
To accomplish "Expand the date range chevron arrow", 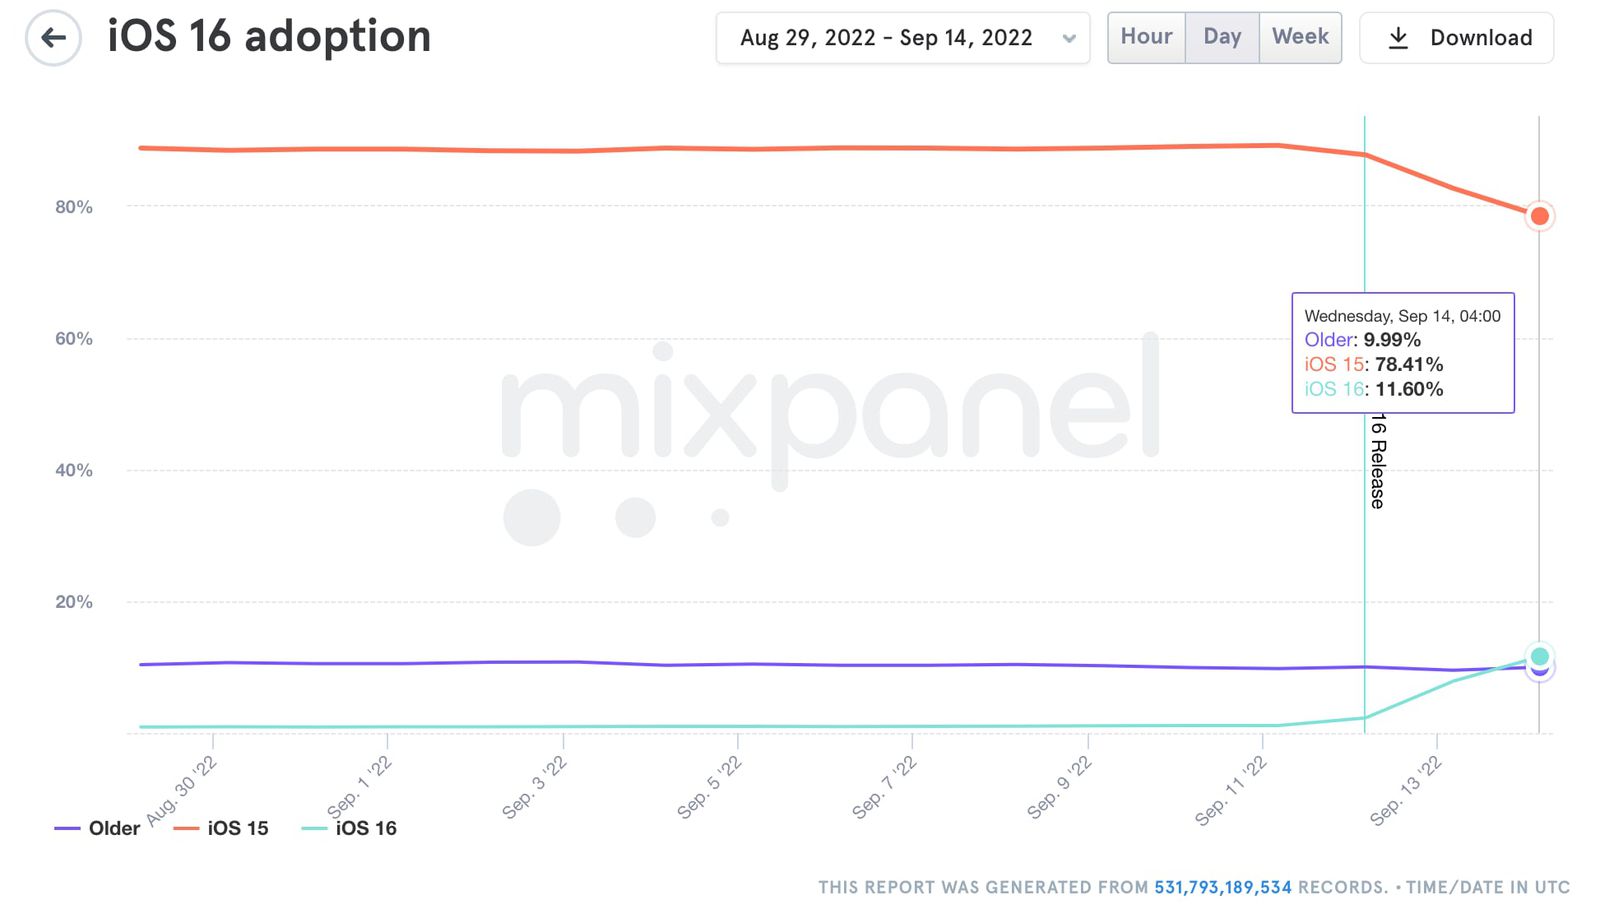I will tap(1069, 39).
